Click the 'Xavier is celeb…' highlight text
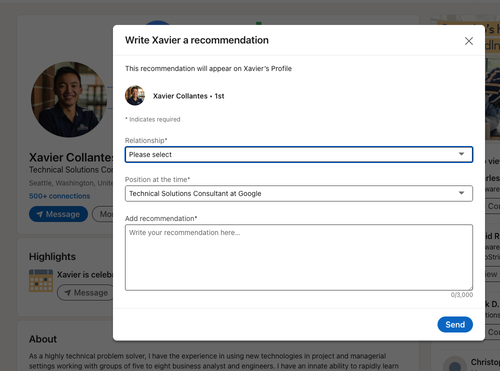The image size is (500, 371). 85,275
